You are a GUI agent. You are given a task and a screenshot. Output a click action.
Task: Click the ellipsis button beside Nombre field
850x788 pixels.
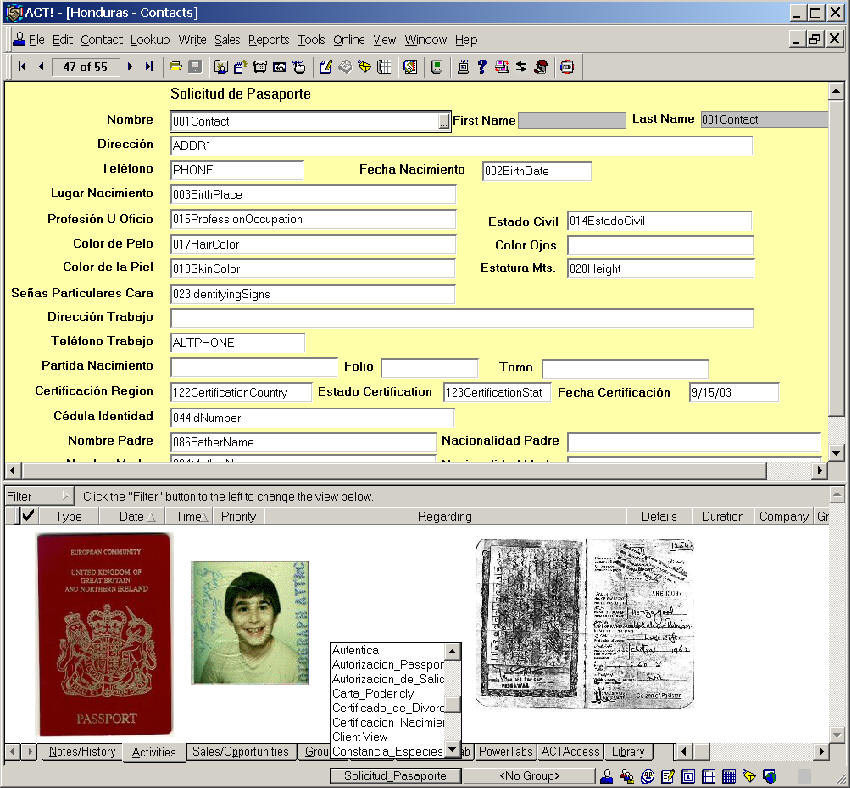pos(444,121)
